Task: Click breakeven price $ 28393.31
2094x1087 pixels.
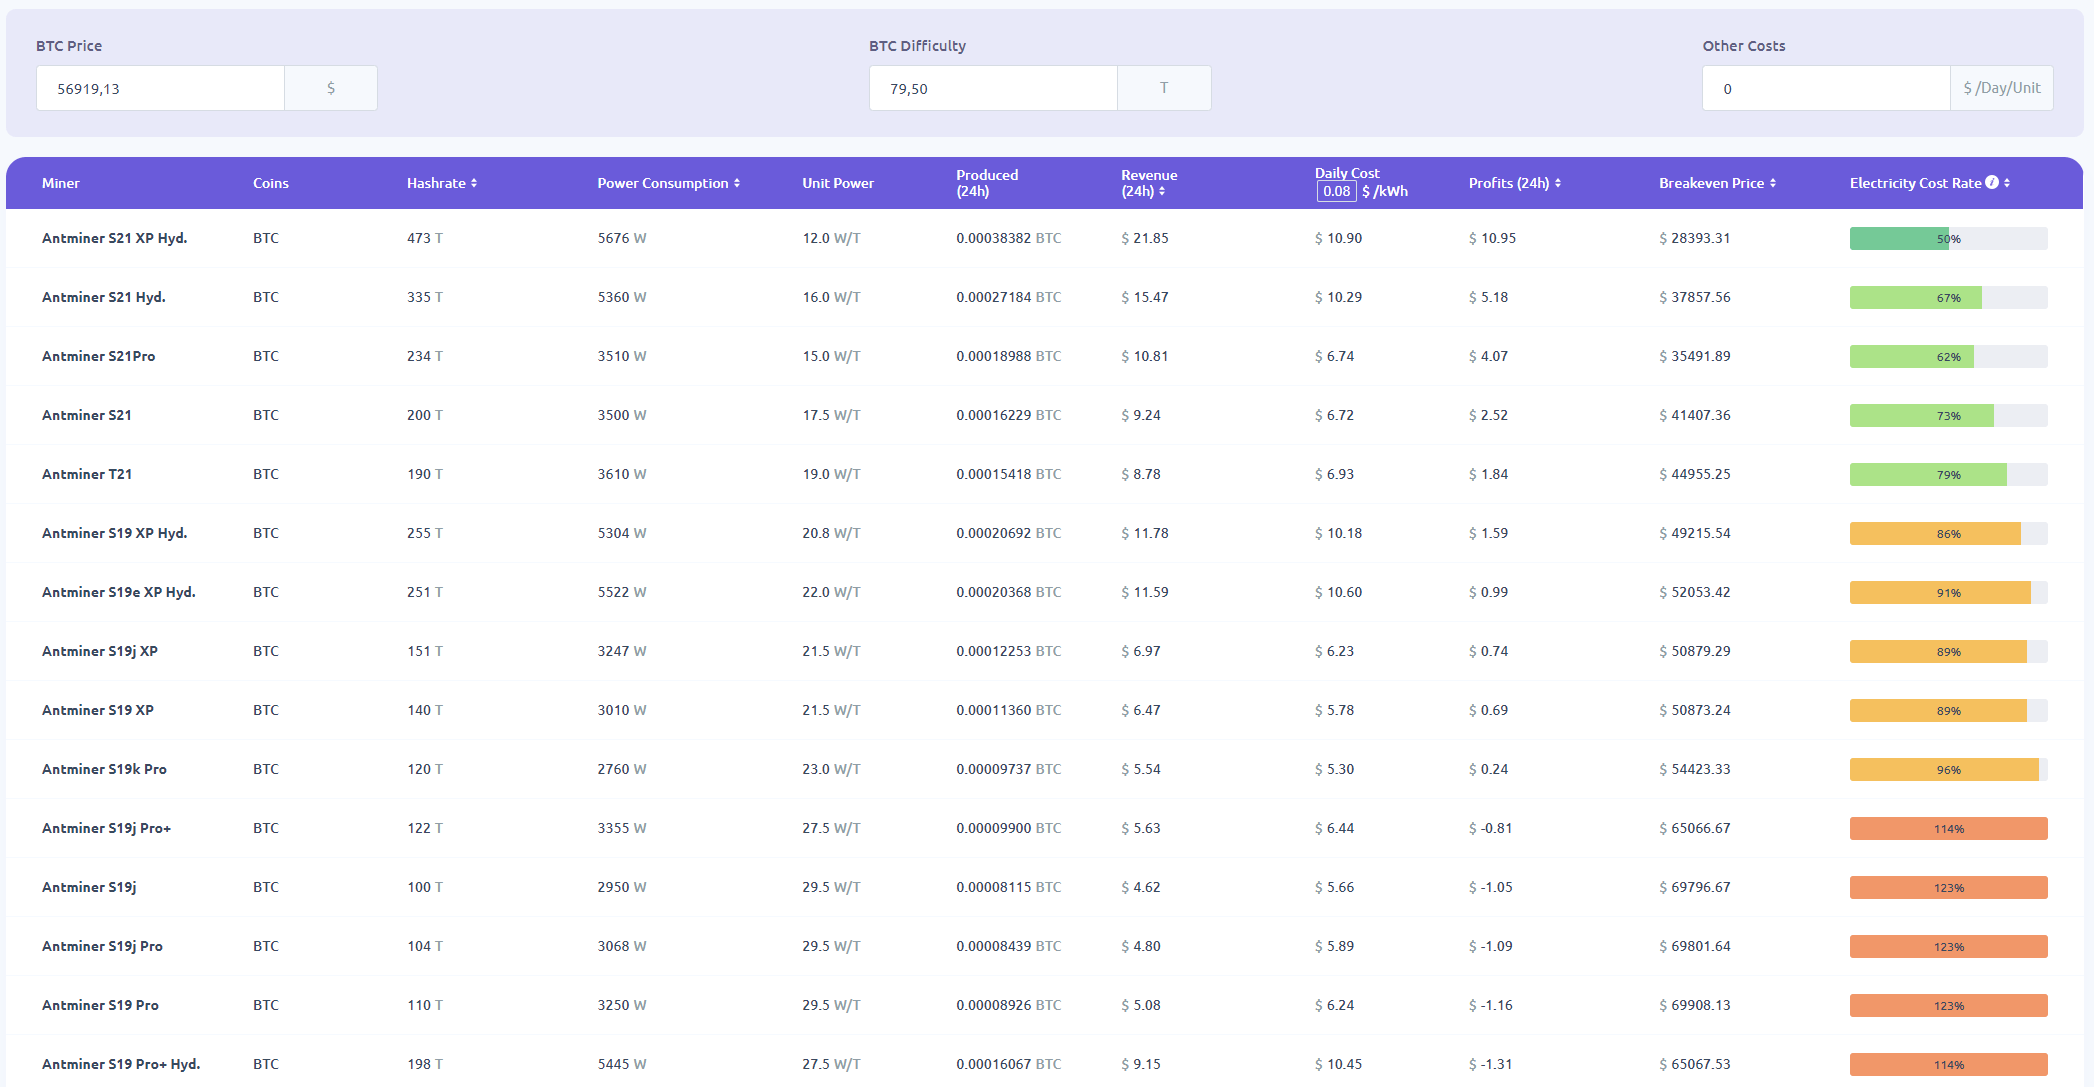Action: tap(1694, 238)
